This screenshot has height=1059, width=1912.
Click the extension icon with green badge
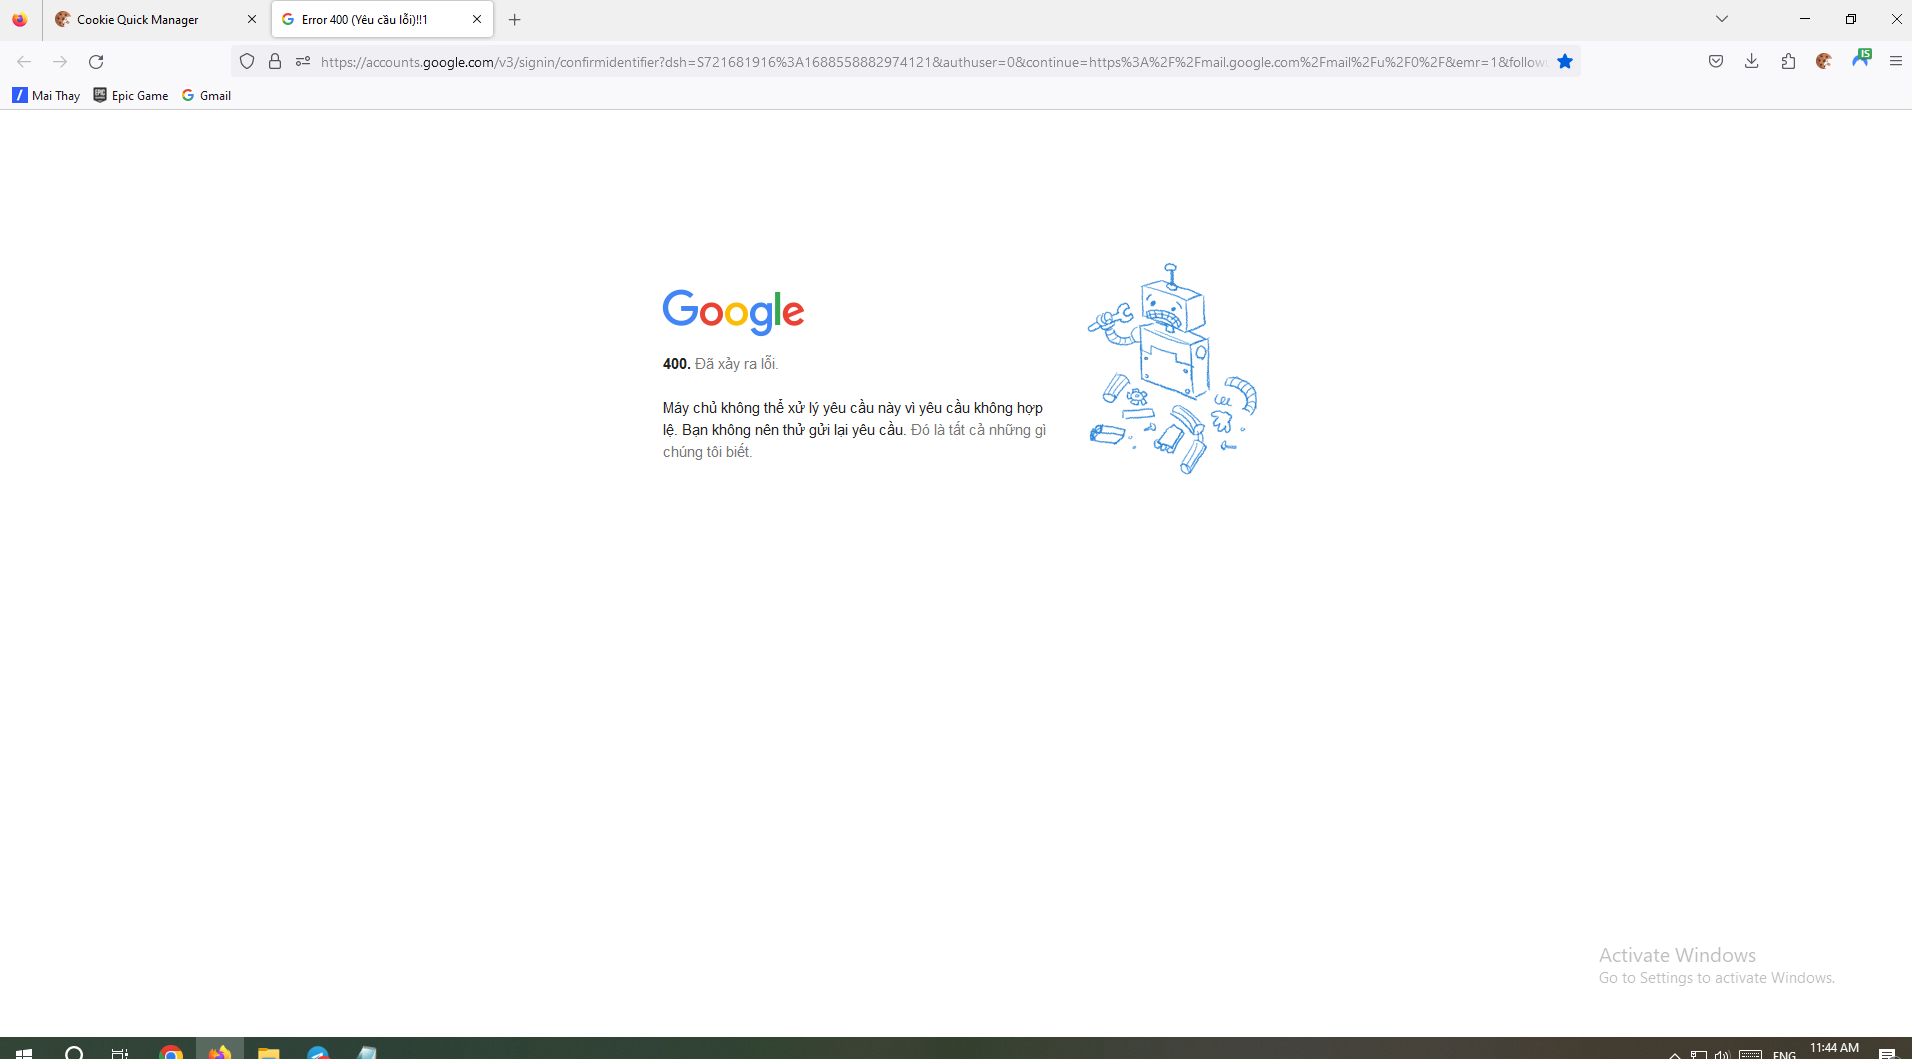pyautogui.click(x=1860, y=60)
